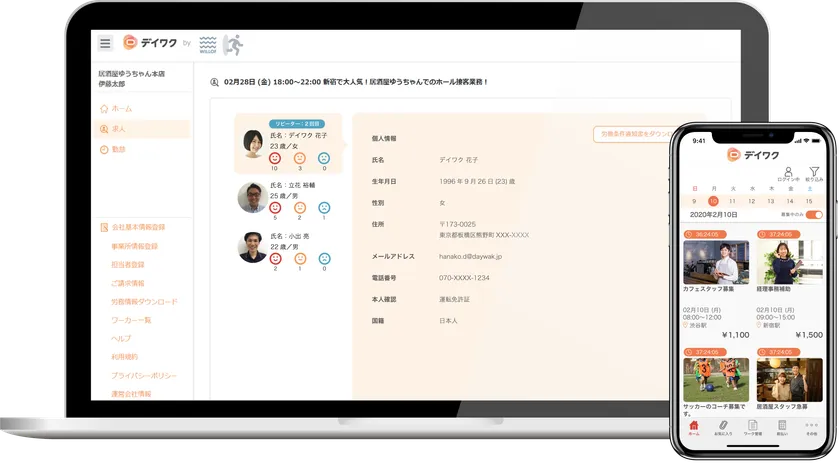Open 労務情報ダウンロード link
This screenshot has width=840, height=474.
click(x=144, y=302)
